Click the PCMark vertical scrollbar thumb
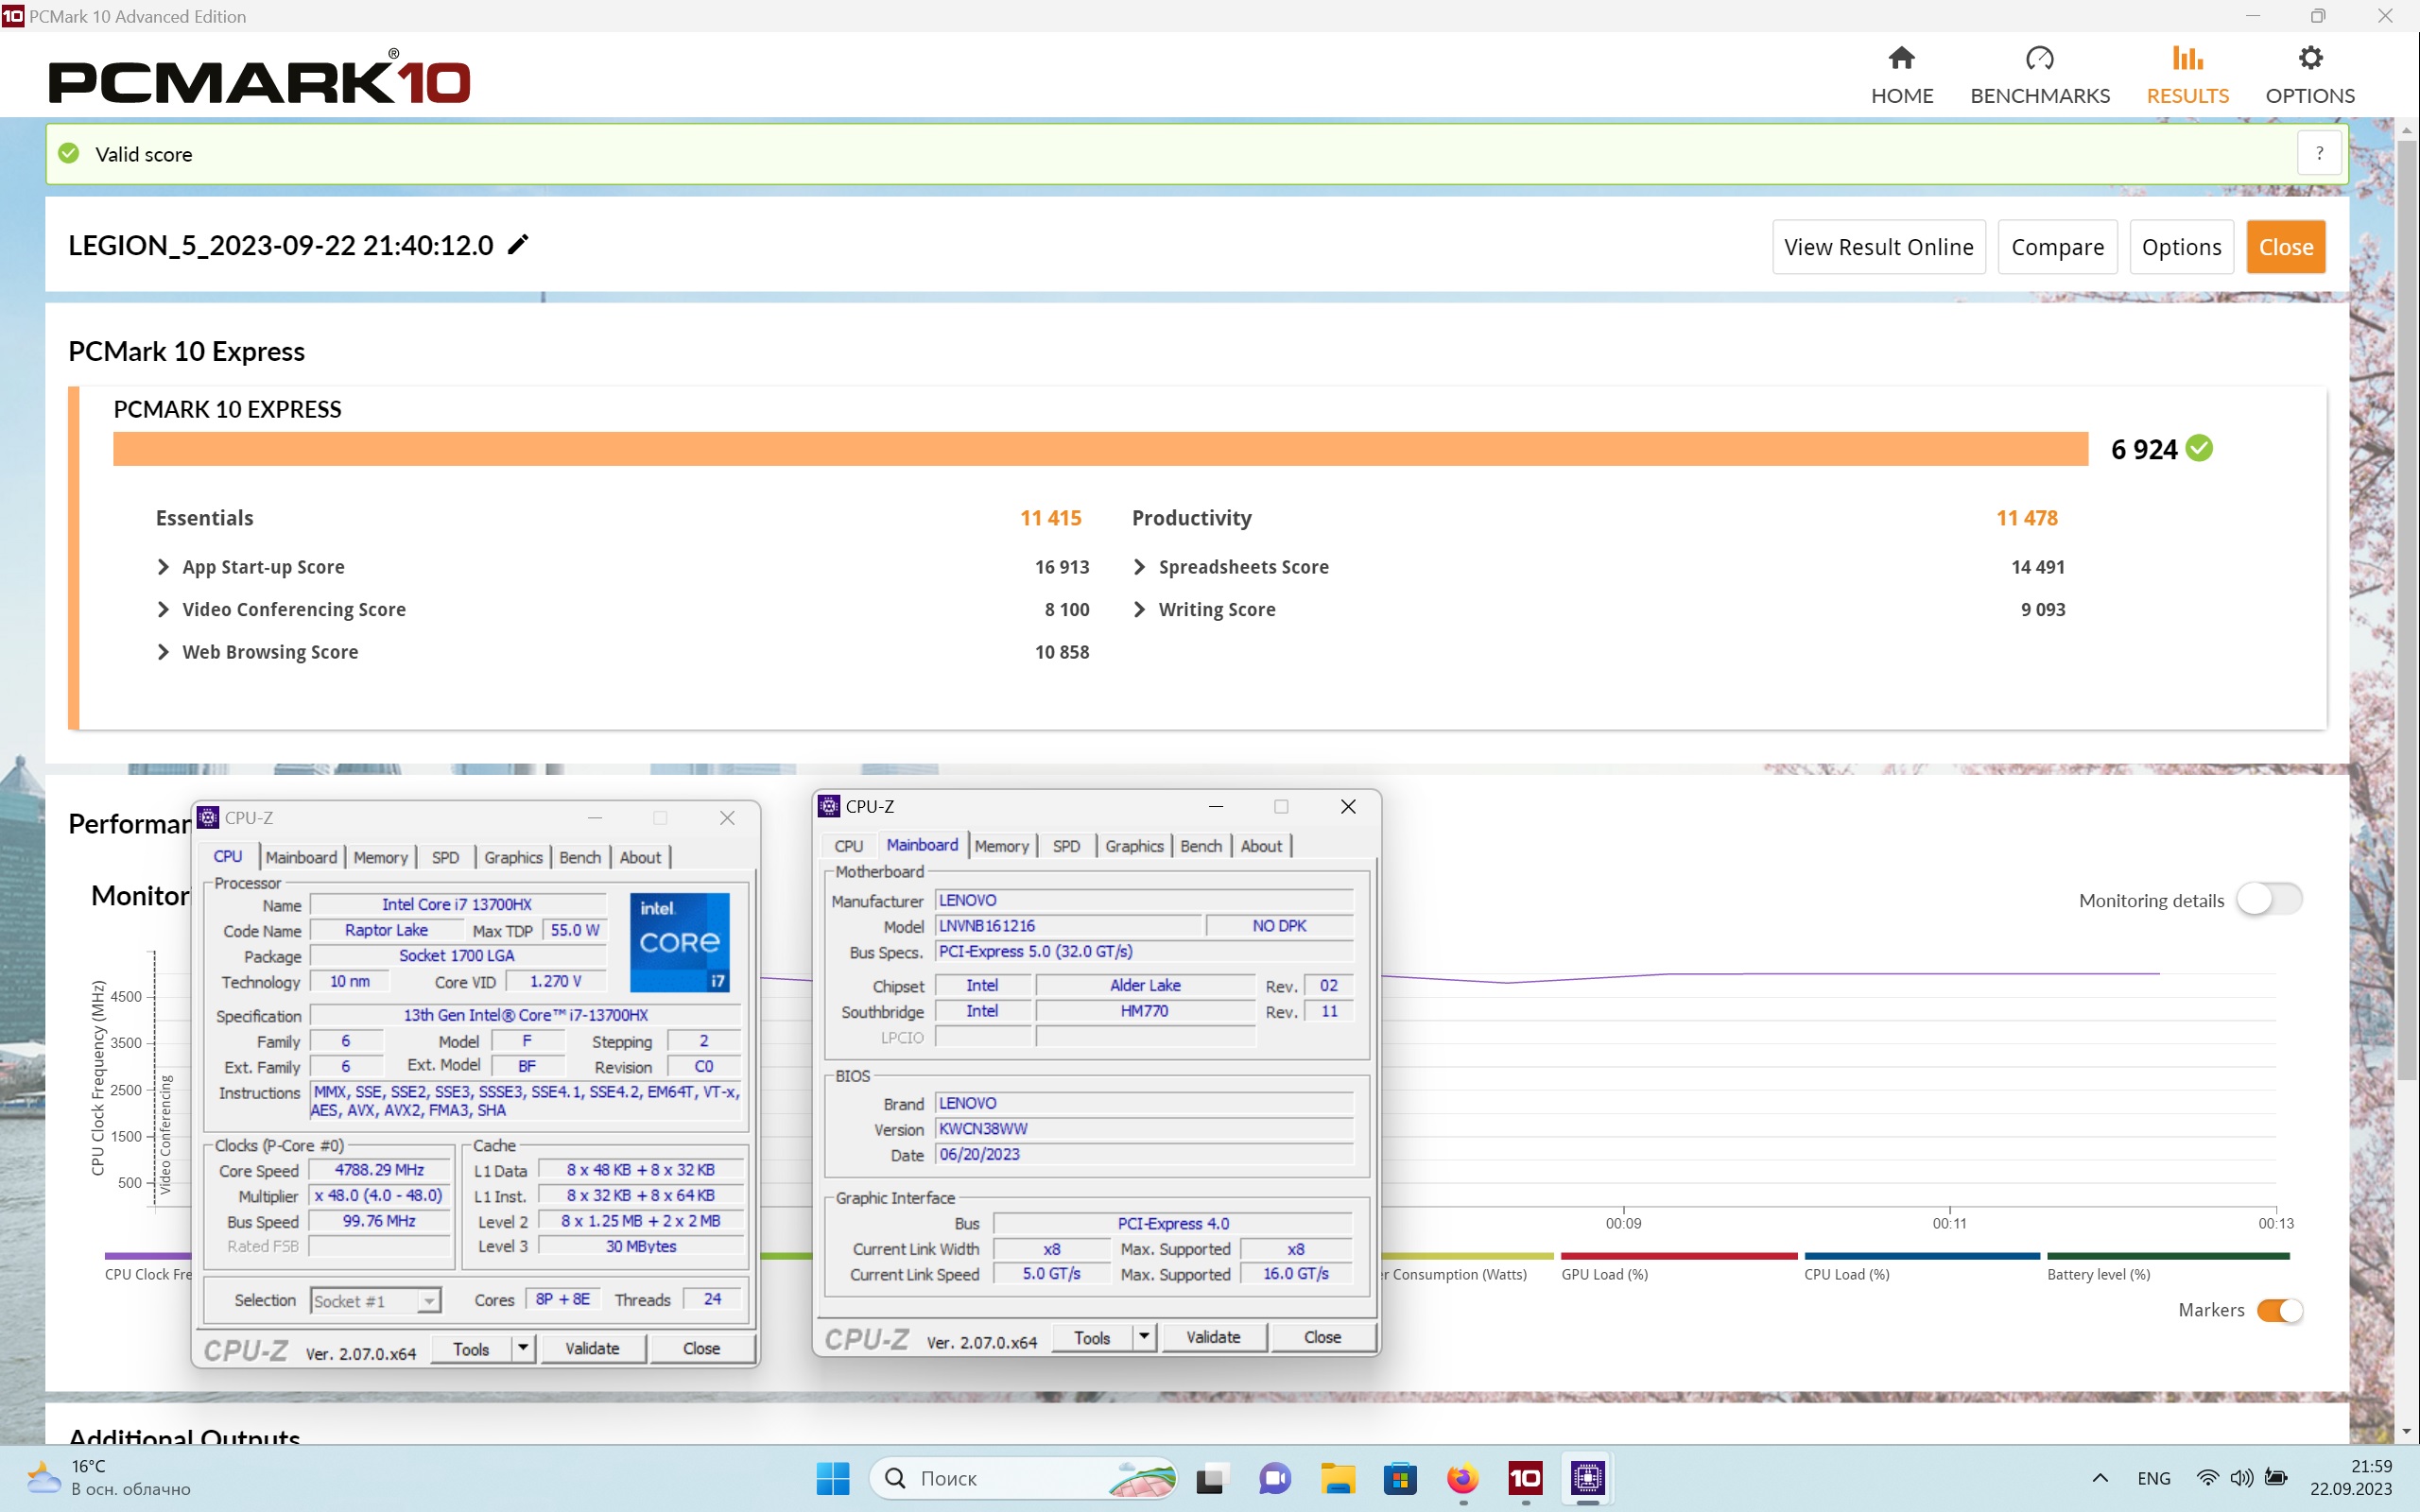2420x1512 pixels. (x=2406, y=610)
